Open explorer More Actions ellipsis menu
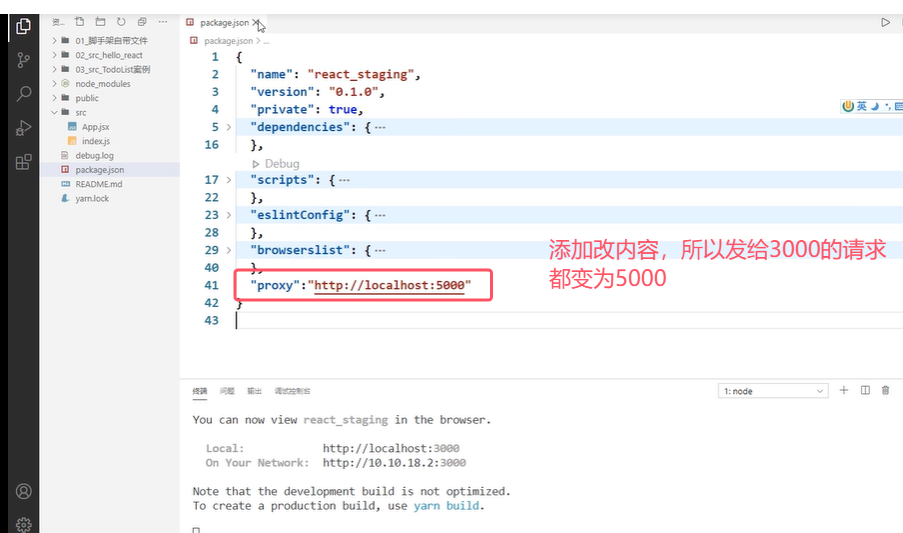903x533 pixels. pos(163,22)
